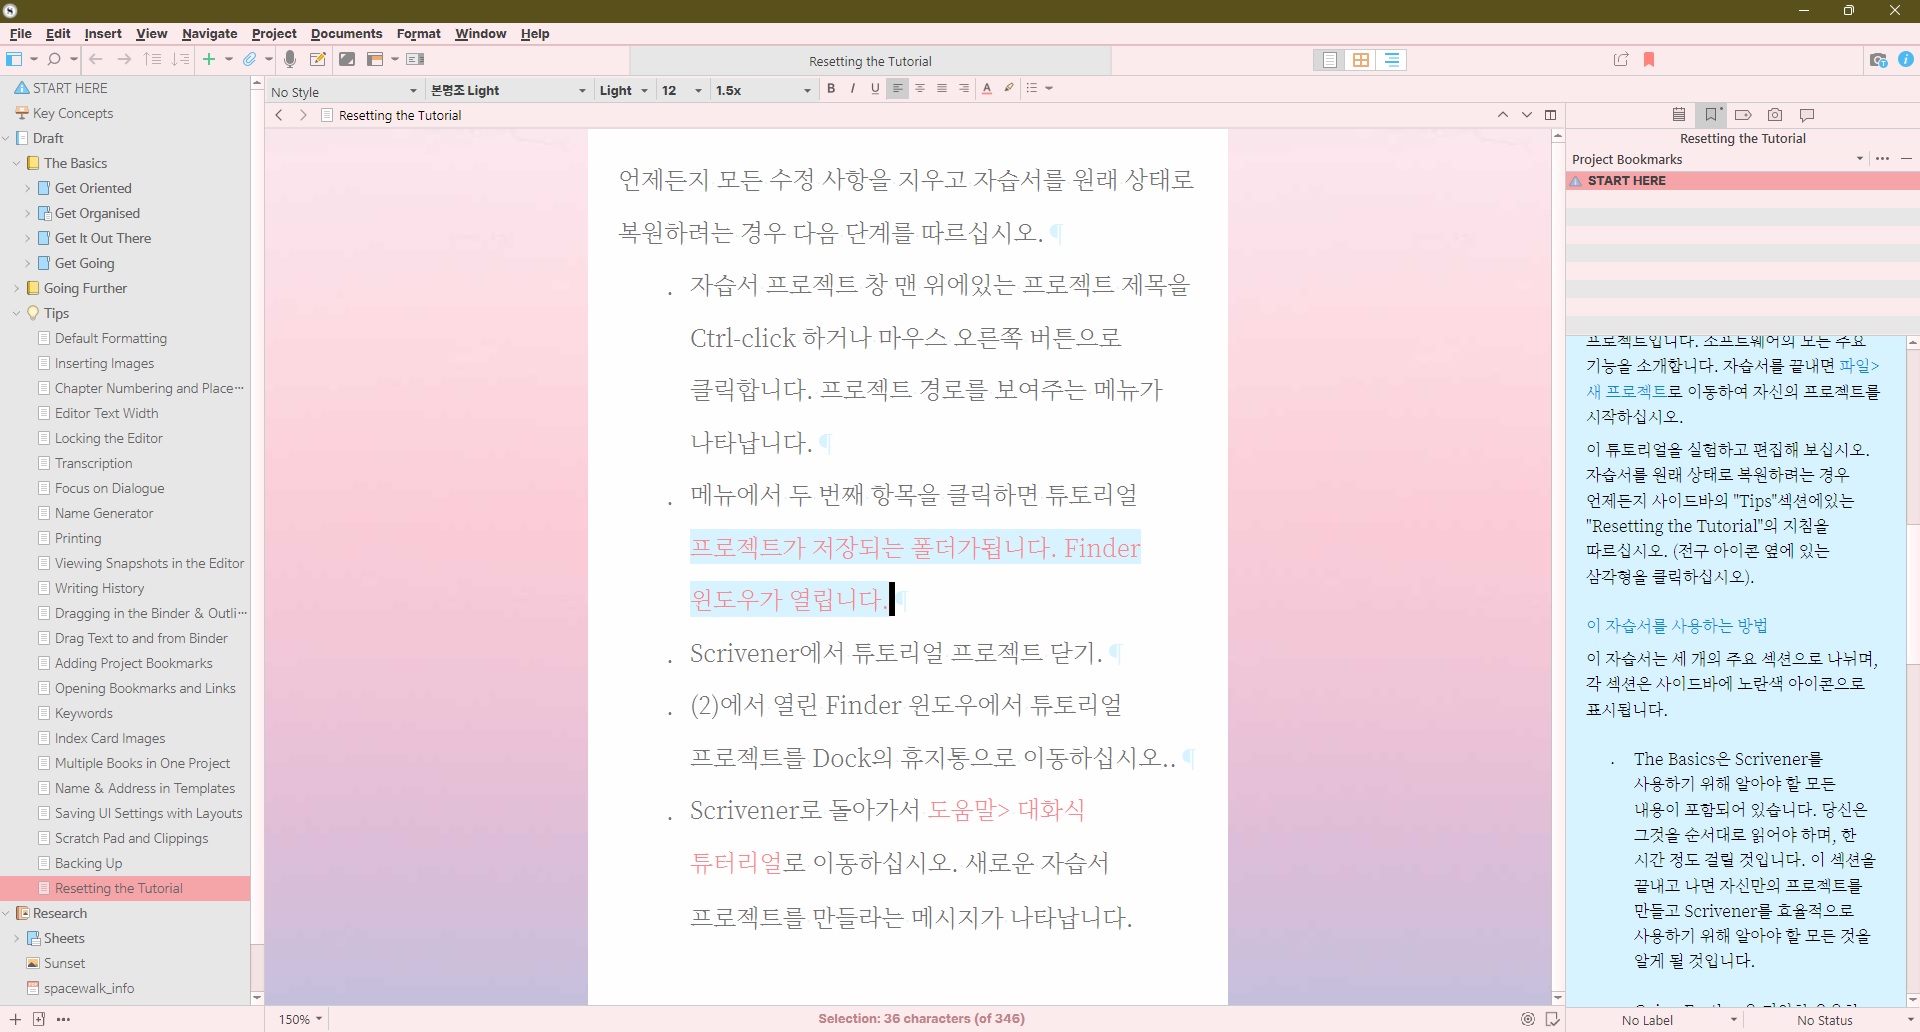Select START HERE bookmark in Inspector
The height and width of the screenshot is (1032, 1920).
point(1742,181)
